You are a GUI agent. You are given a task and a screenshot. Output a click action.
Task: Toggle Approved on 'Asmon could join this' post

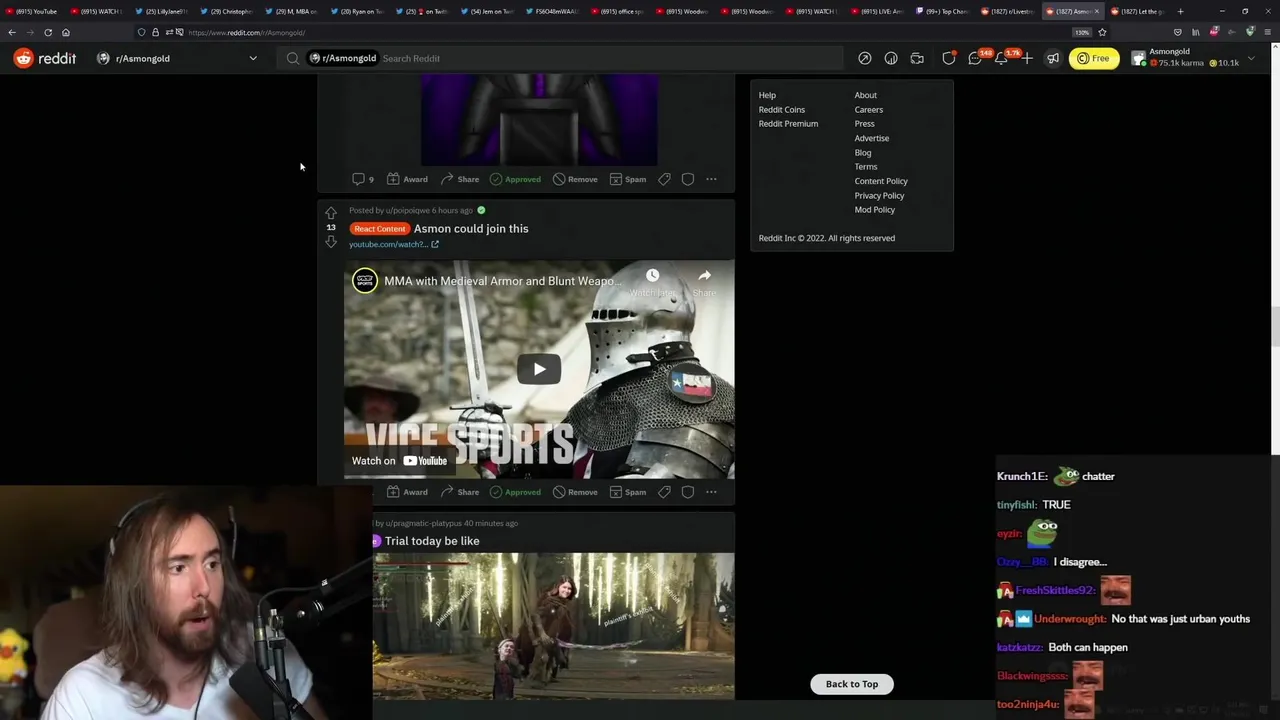pyautogui.click(x=515, y=492)
